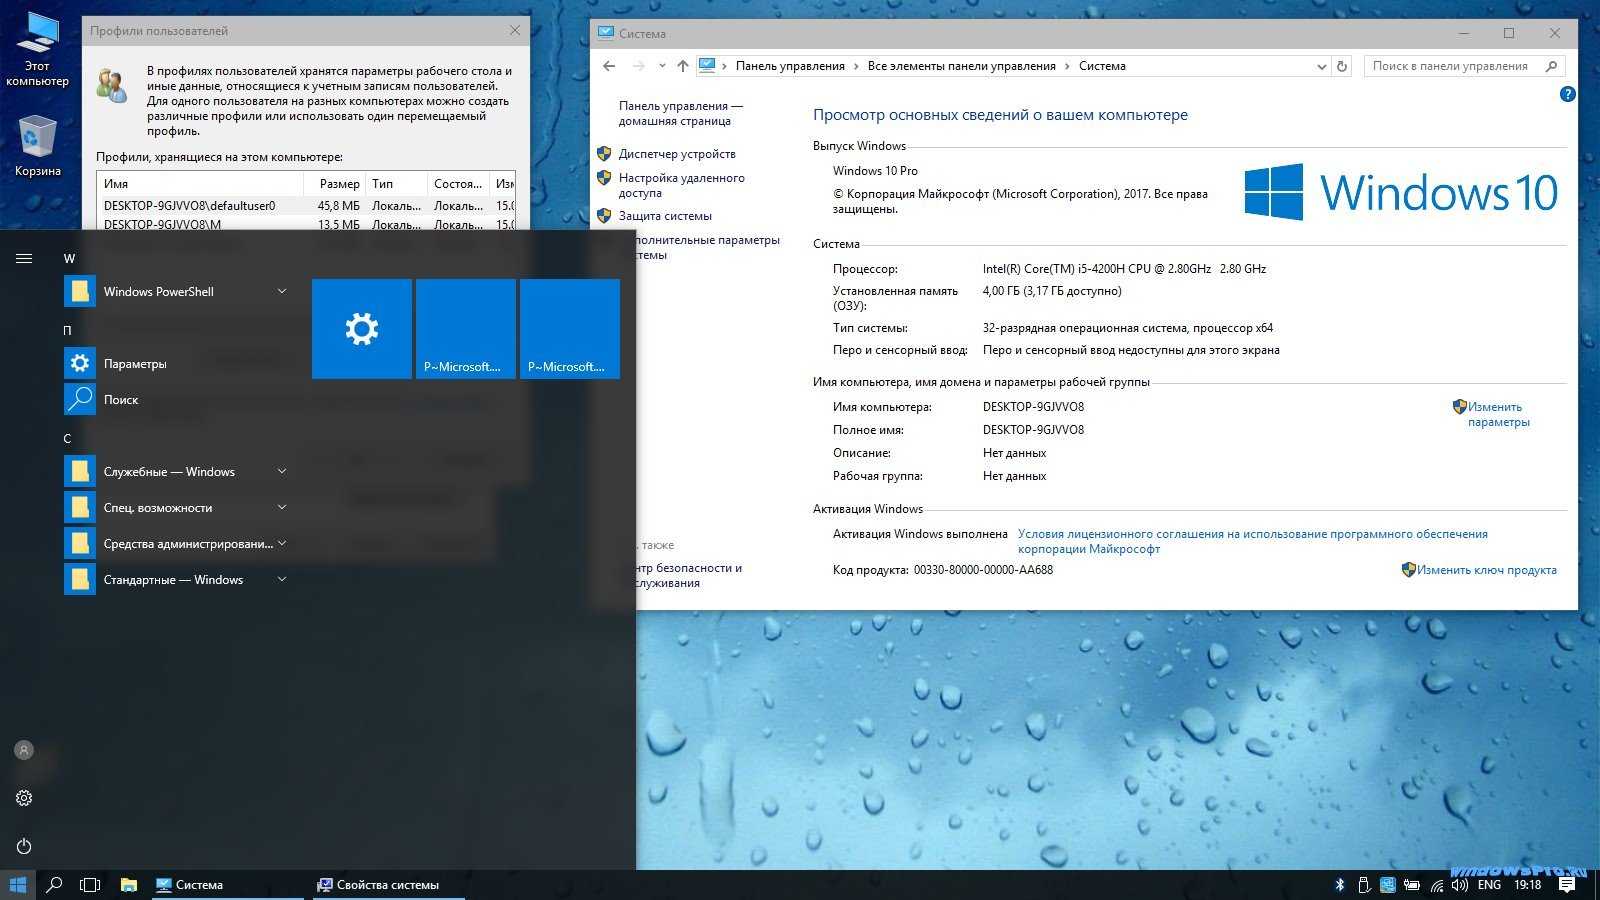Click the battery power tray icon
This screenshot has width=1600, height=900.
(1412, 885)
